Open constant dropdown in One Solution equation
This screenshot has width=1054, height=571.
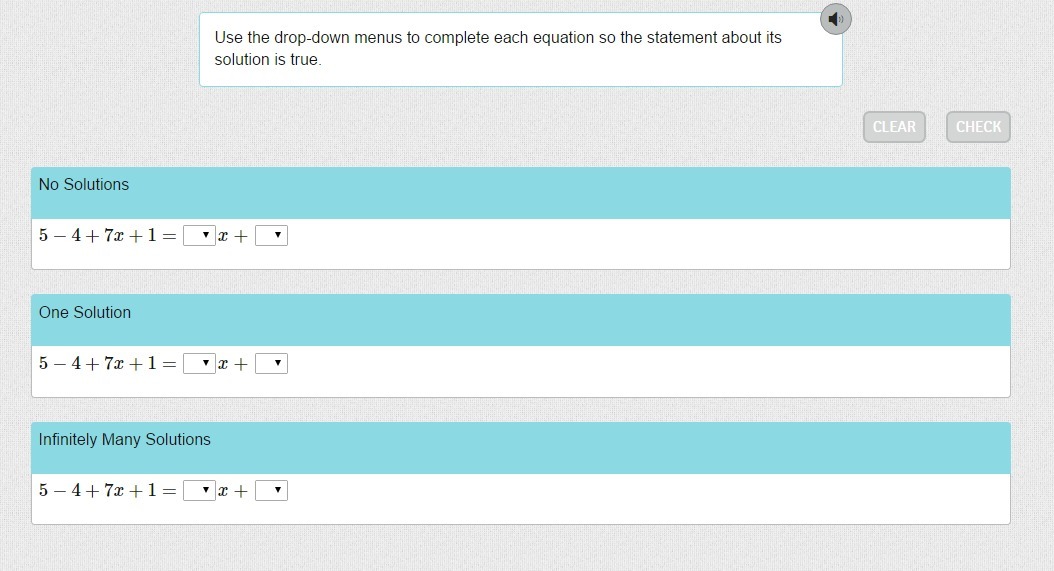(271, 364)
